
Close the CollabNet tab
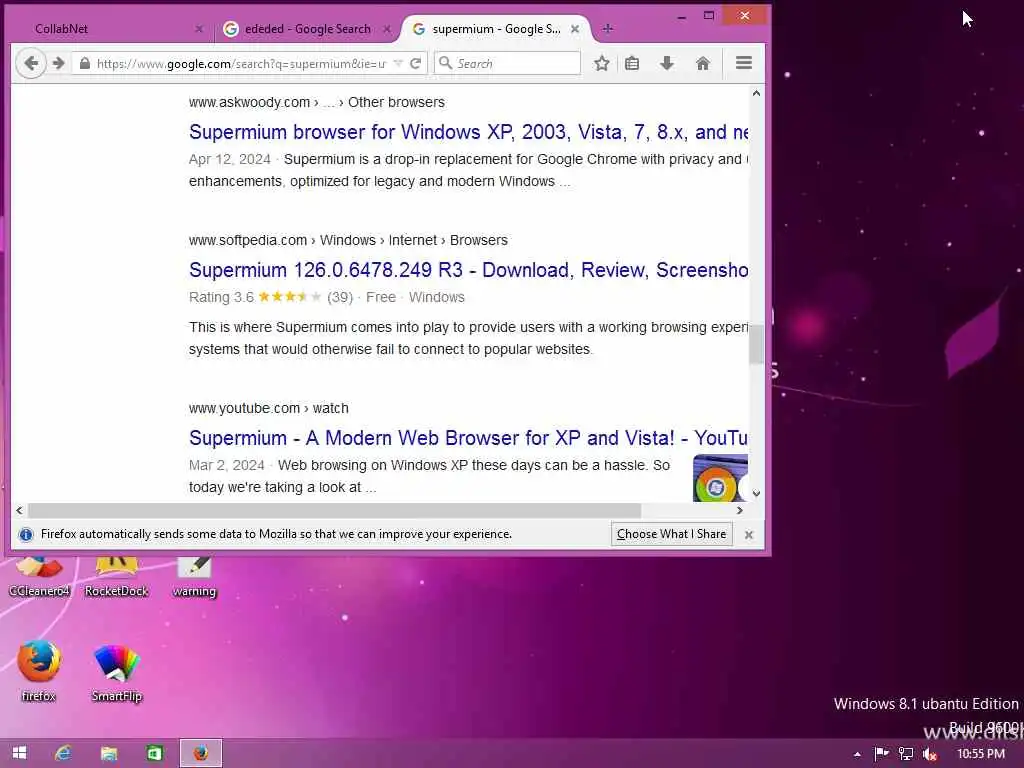point(199,29)
